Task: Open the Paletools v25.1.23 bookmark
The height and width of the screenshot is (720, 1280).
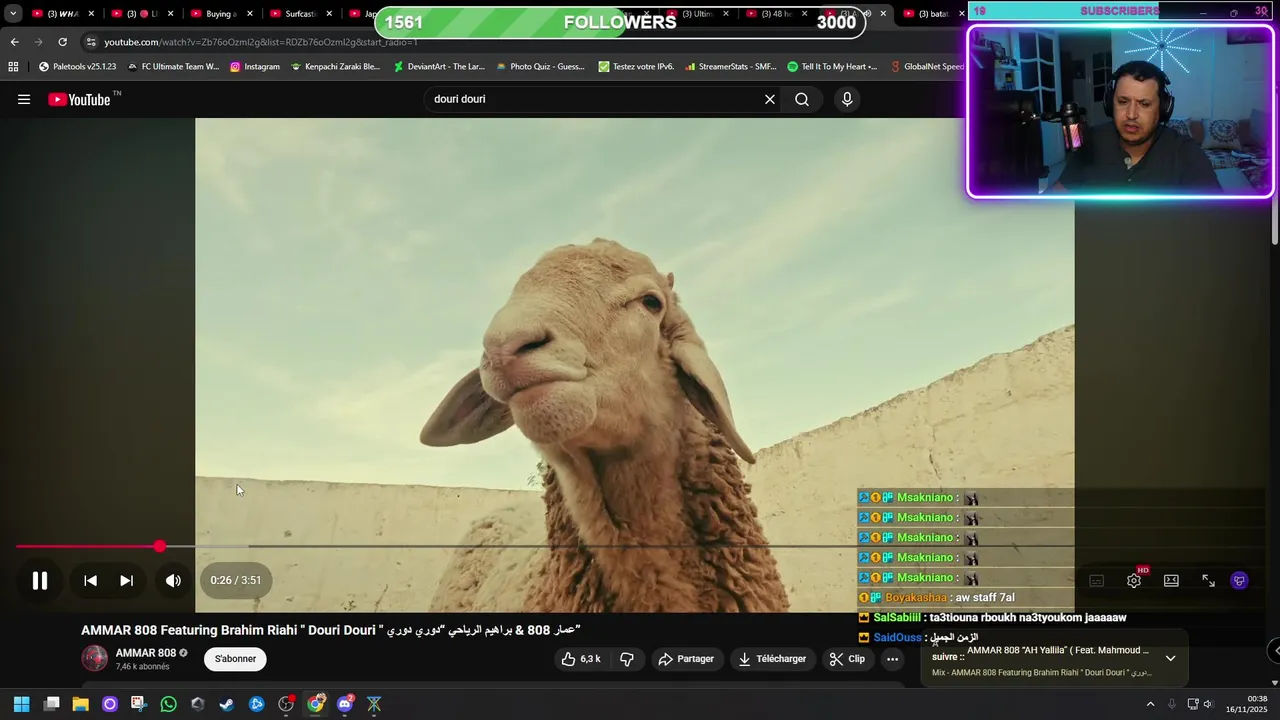Action: coord(77,67)
